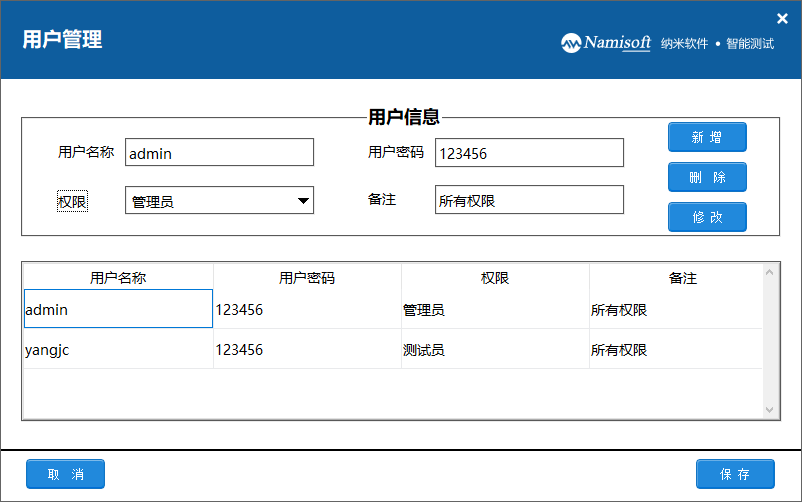Click the 保存 button
Viewport: 802px width, 502px height.
735,474
